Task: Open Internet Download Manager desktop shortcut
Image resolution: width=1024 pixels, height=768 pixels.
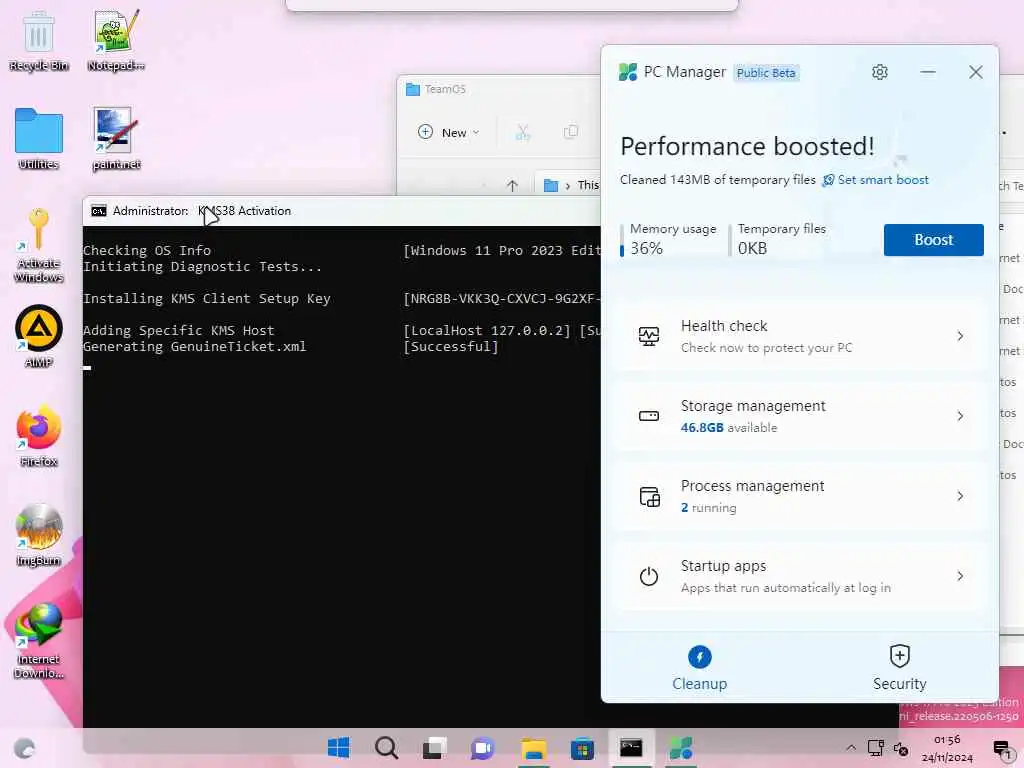Action: (39, 641)
